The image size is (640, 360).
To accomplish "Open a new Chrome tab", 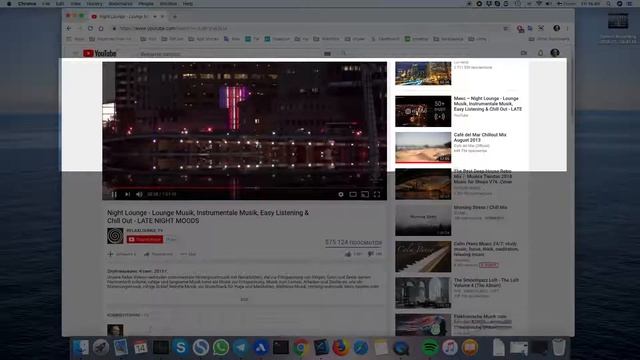I will (x=175, y=17).
